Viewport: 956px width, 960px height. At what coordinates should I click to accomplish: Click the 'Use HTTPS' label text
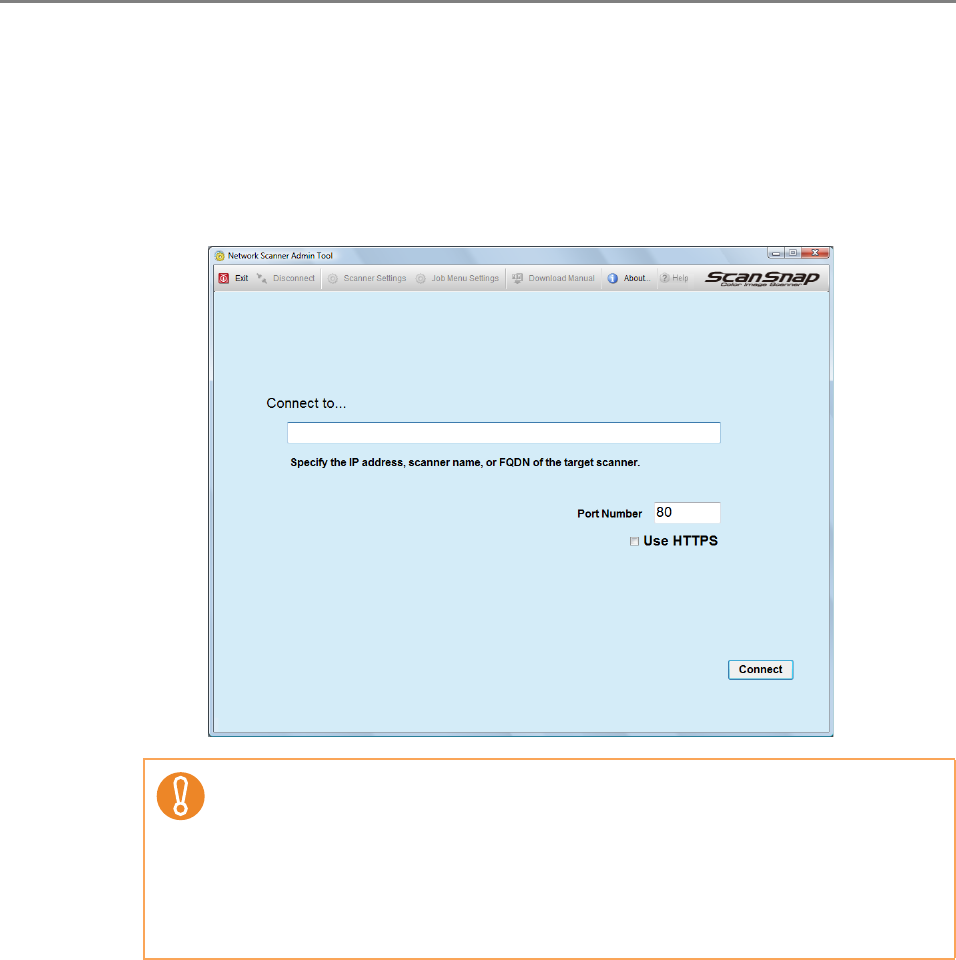pyautogui.click(x=680, y=541)
